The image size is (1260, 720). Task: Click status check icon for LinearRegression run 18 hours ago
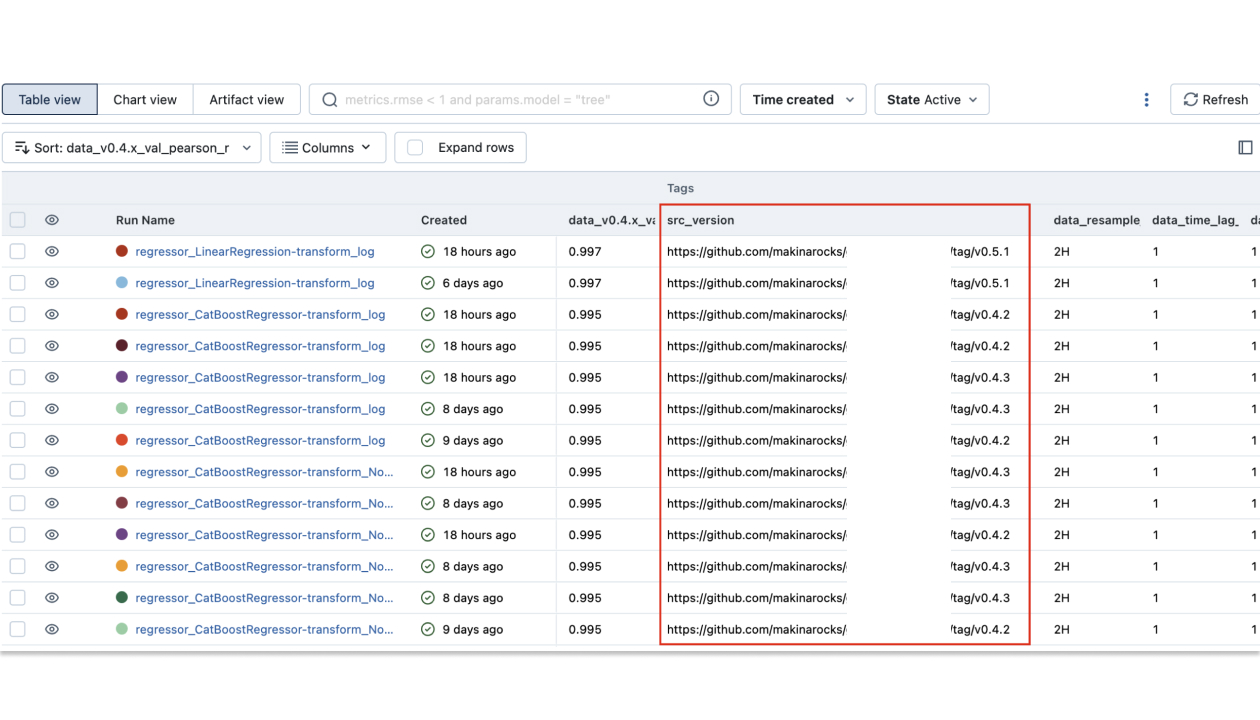point(428,252)
